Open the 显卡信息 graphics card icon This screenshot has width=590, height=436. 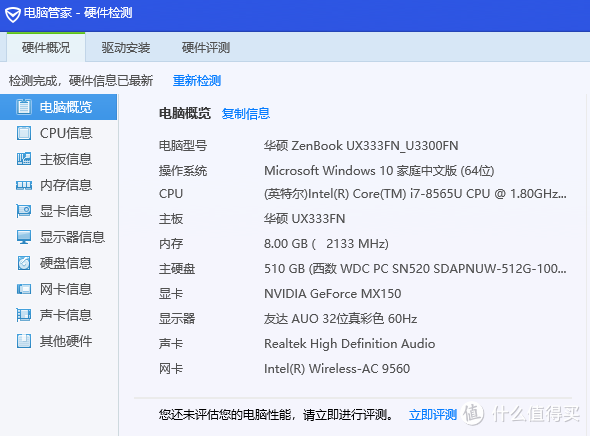point(24,211)
